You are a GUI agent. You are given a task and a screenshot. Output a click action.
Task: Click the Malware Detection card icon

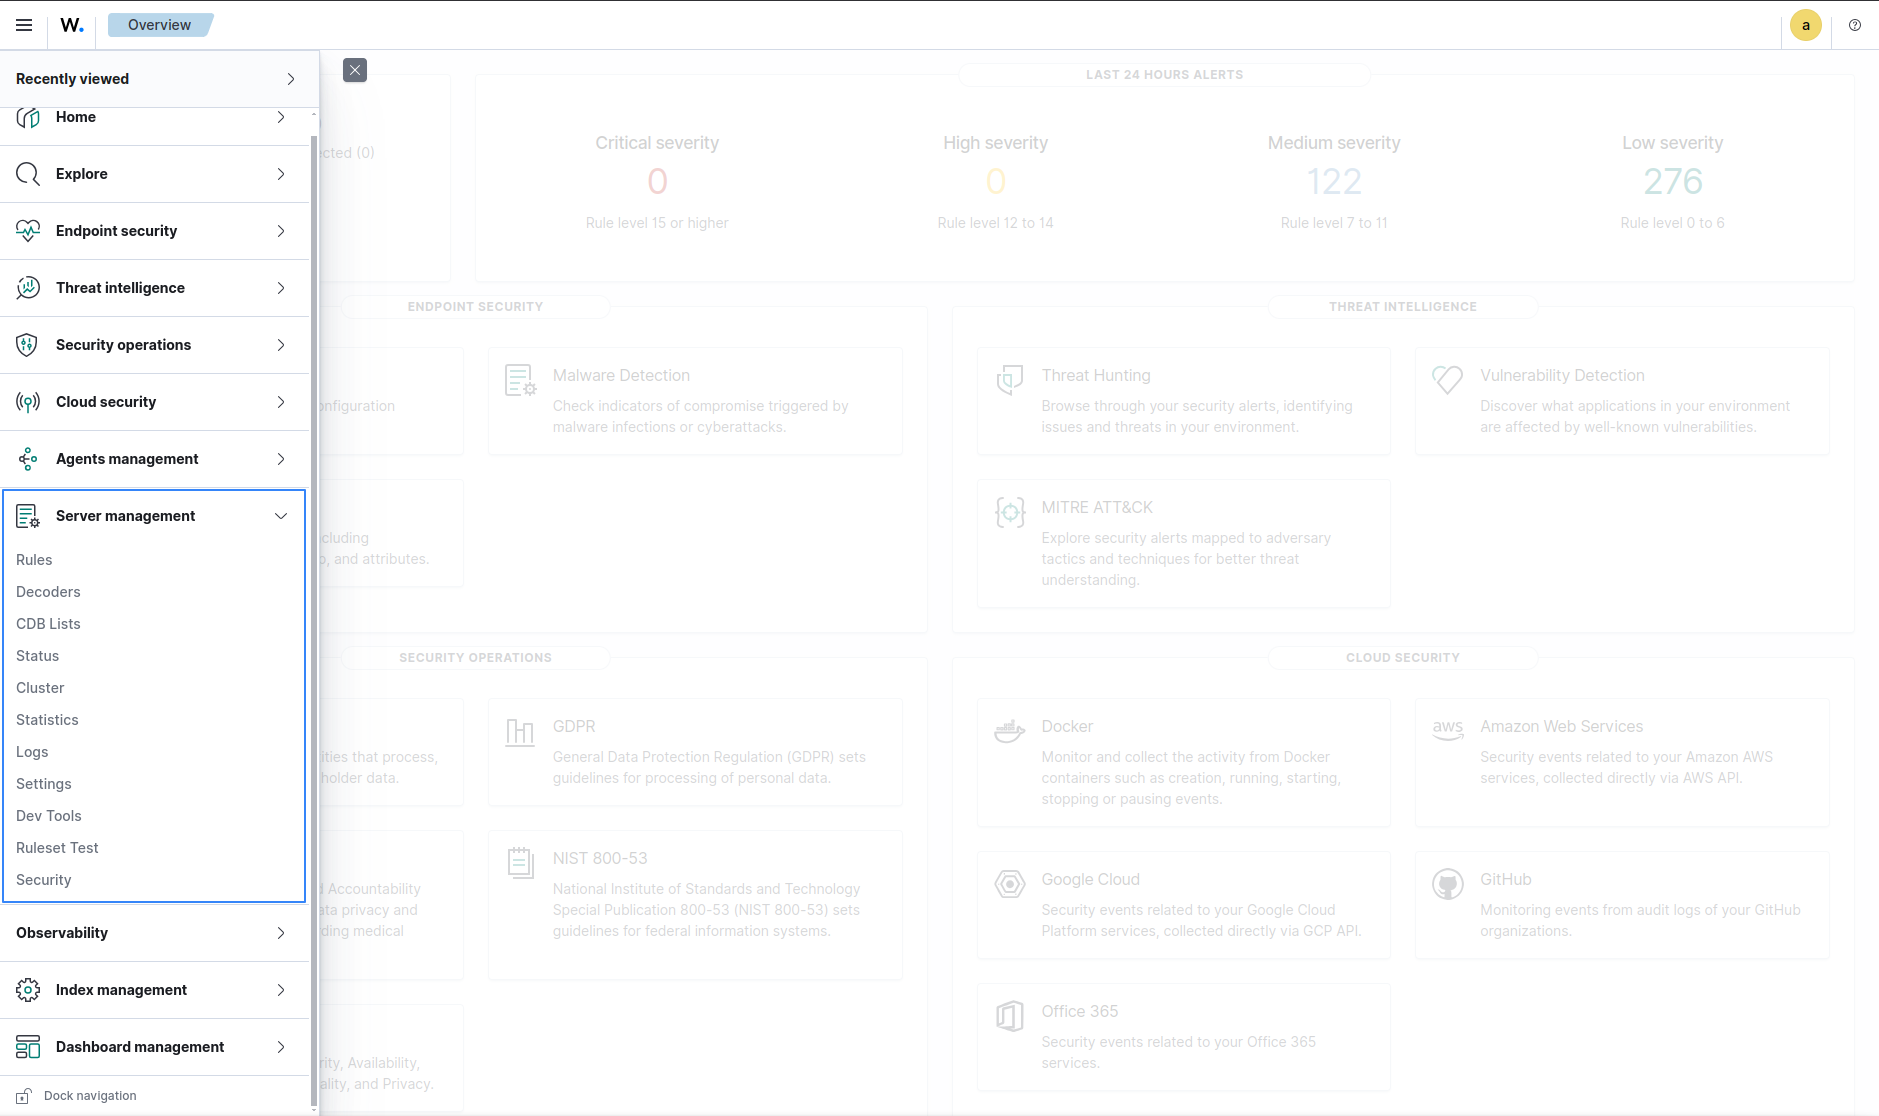pos(520,380)
